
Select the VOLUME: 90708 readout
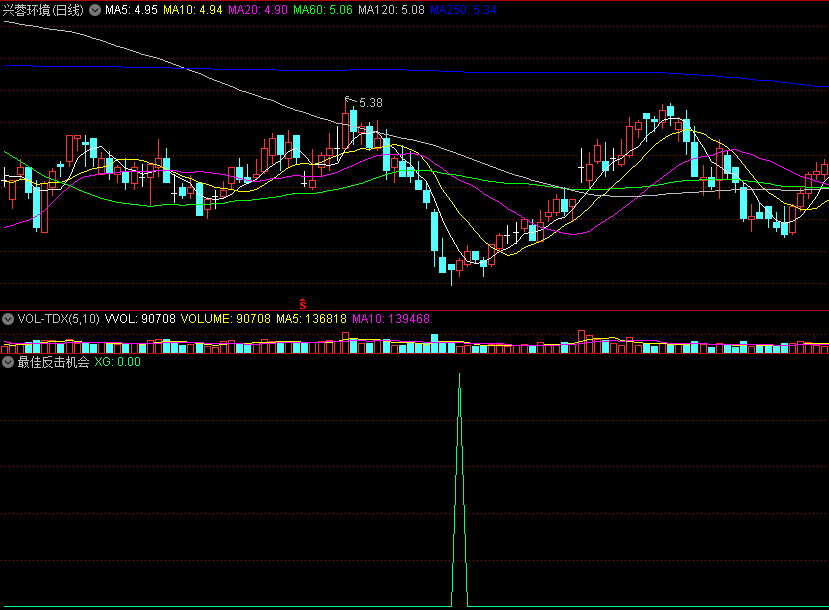(x=226, y=319)
